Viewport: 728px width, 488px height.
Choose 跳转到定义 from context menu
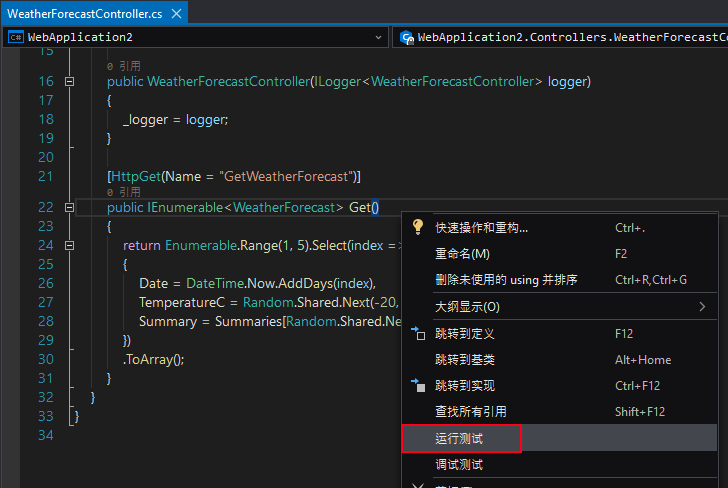pos(559,333)
